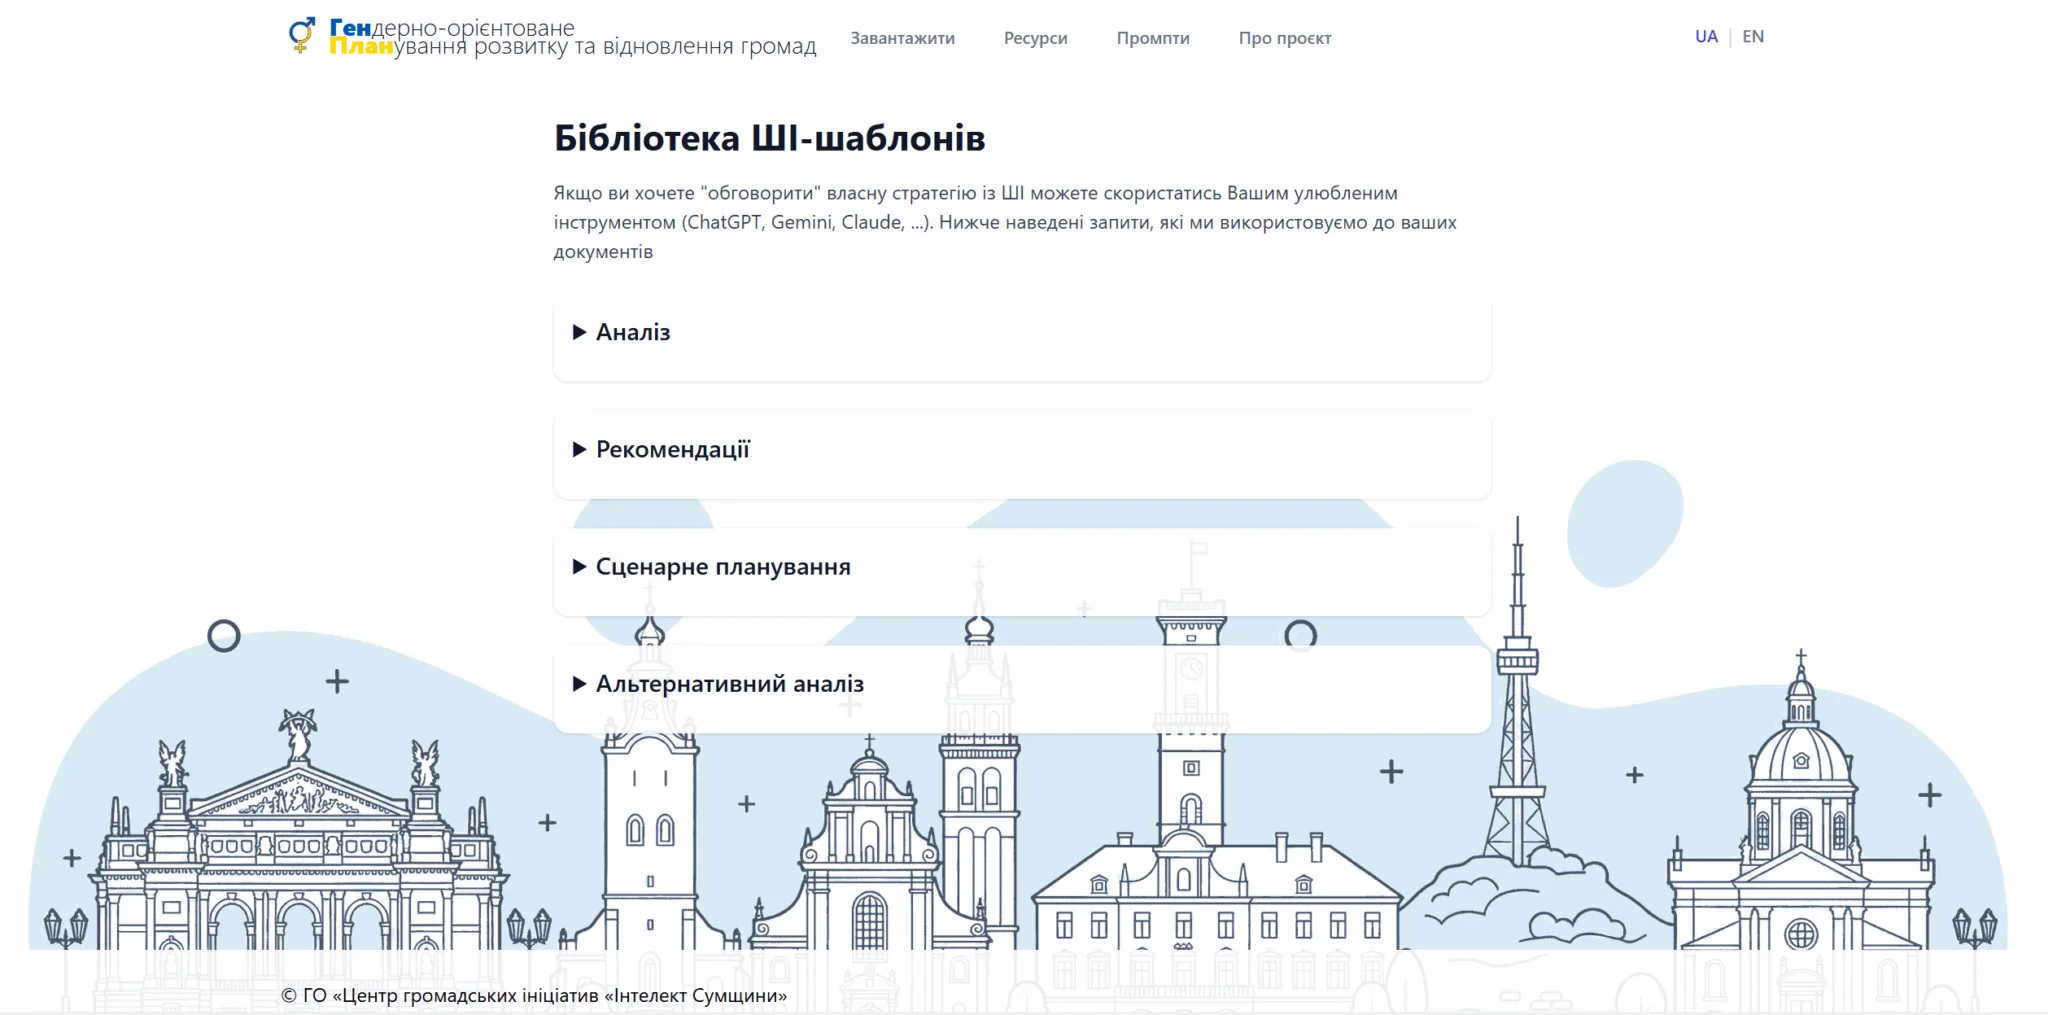Click the gender symbol logo icon
This screenshot has height=1015, width=2048.
tap(301, 36)
